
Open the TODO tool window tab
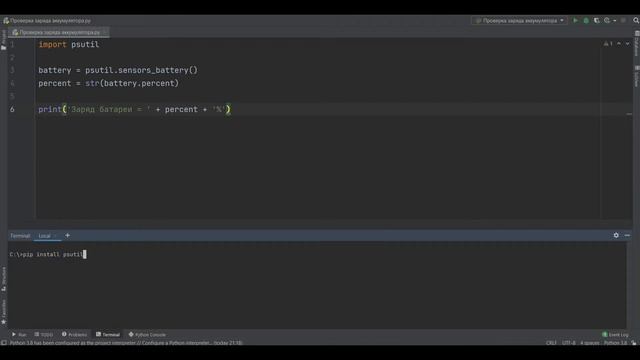pyautogui.click(x=44, y=335)
